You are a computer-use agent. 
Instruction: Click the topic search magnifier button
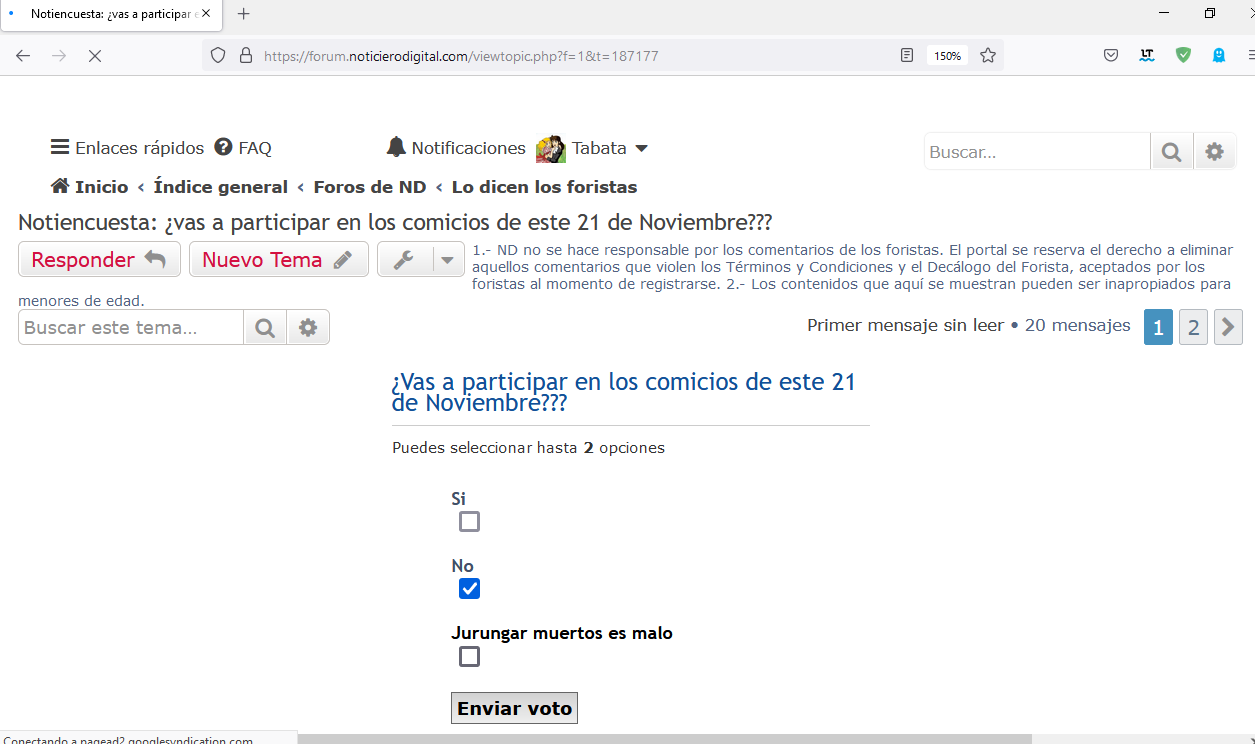pos(265,327)
